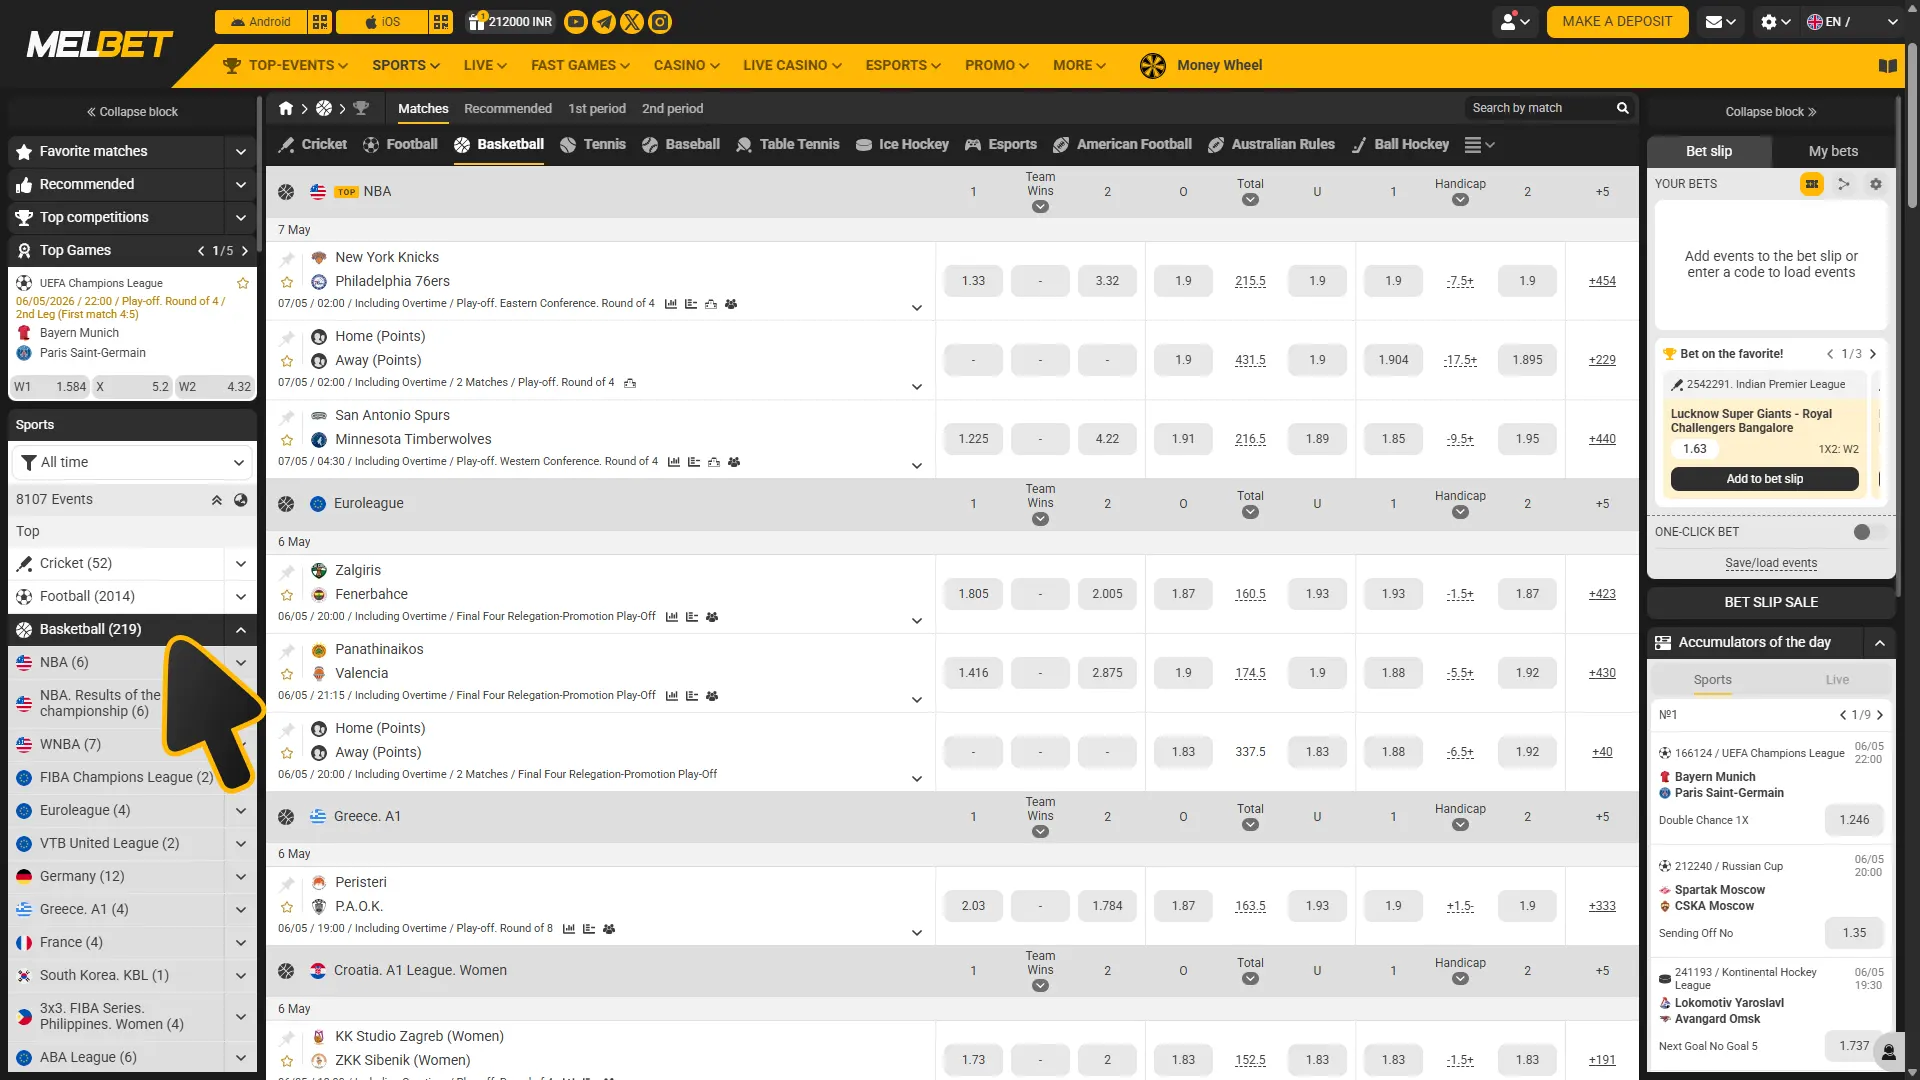Open live support chat icon
Image resolution: width=1920 pixels, height=1080 pixels.
point(1889,1052)
